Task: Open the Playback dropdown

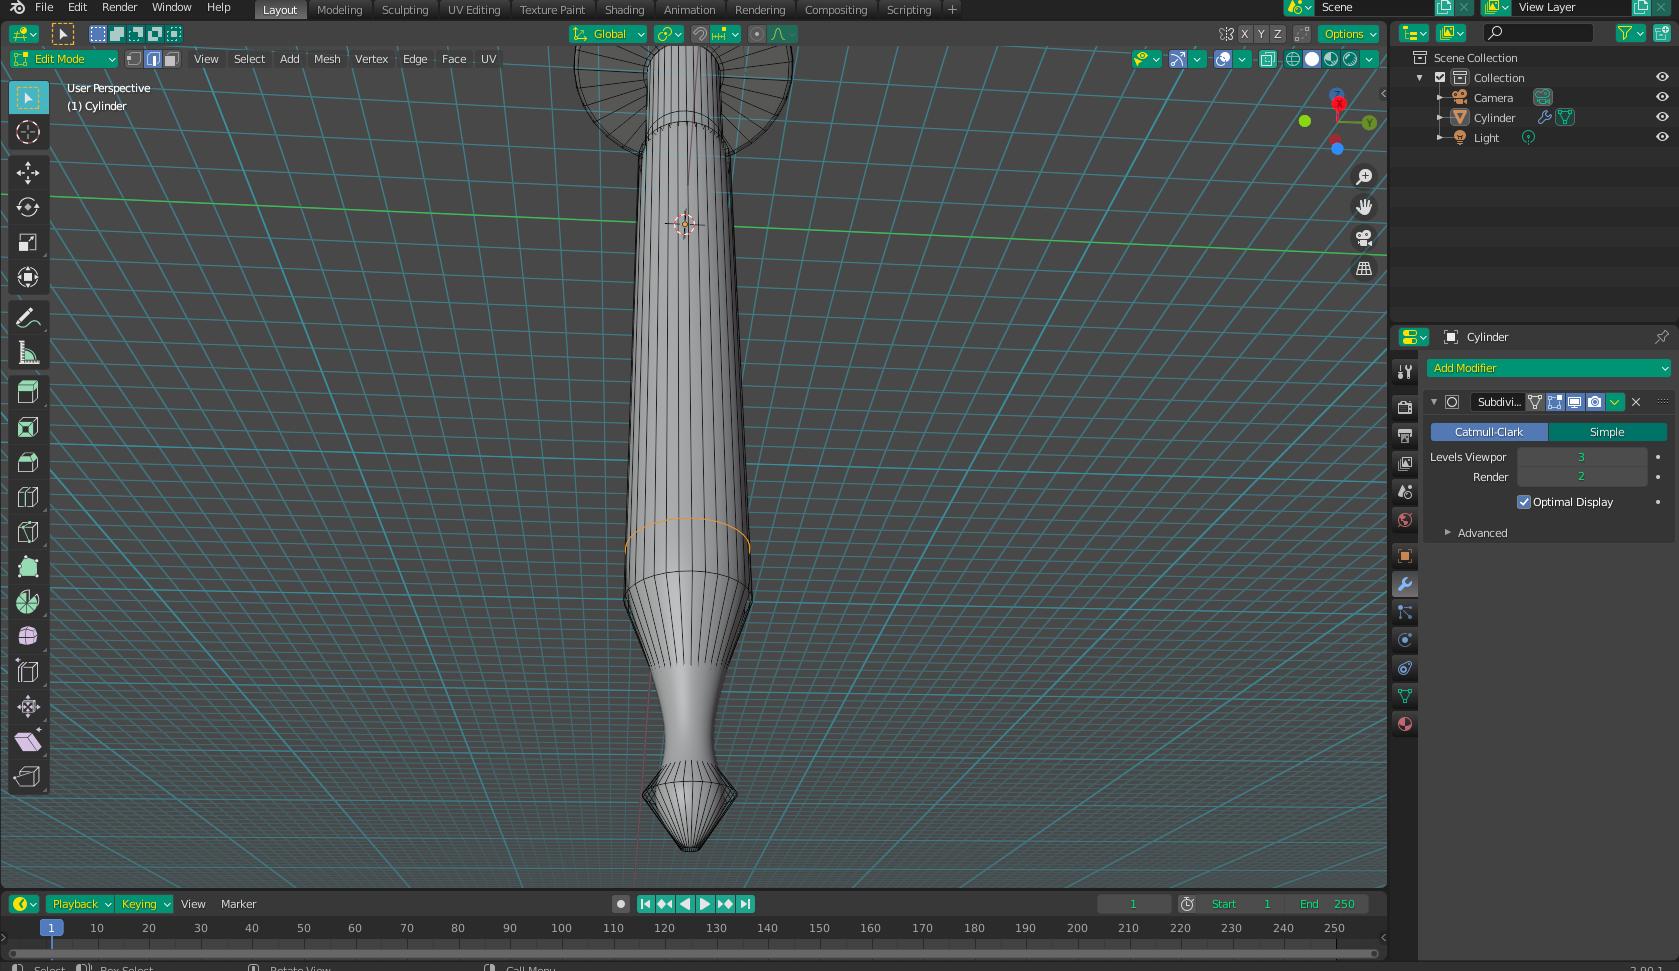Action: tap(81, 904)
